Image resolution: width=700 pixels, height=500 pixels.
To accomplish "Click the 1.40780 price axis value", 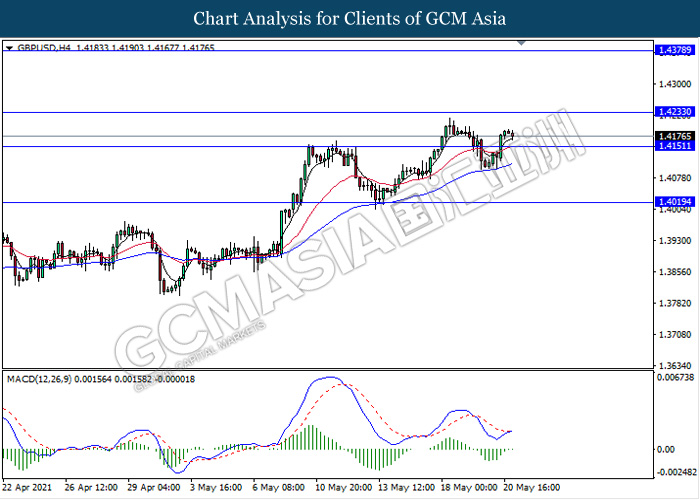I will (x=675, y=178).
